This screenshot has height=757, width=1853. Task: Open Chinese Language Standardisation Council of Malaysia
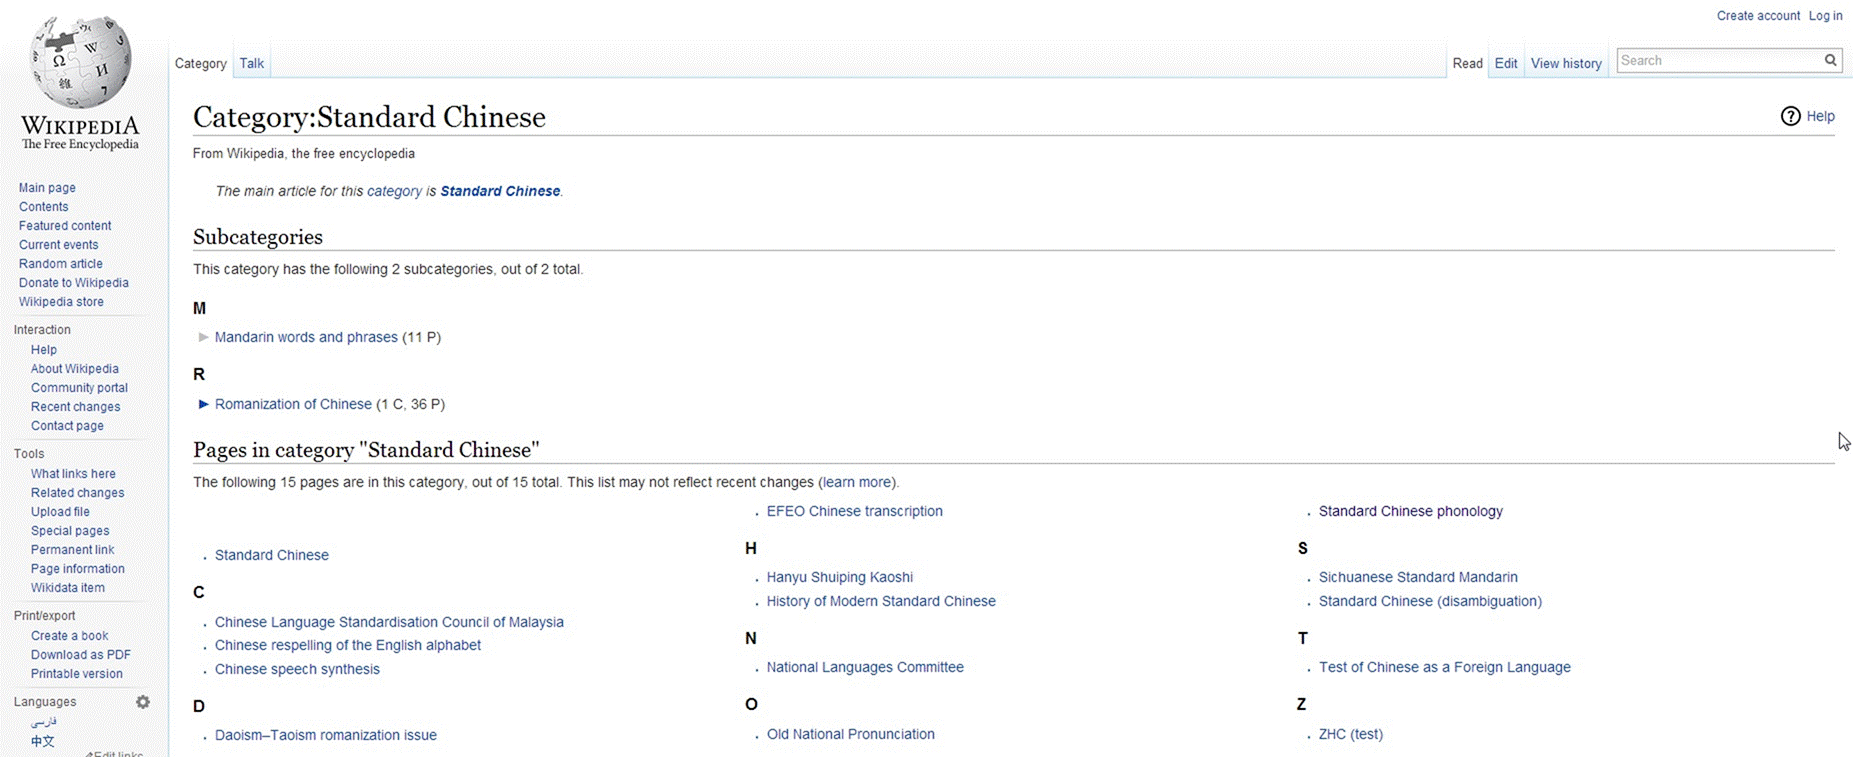tap(389, 622)
